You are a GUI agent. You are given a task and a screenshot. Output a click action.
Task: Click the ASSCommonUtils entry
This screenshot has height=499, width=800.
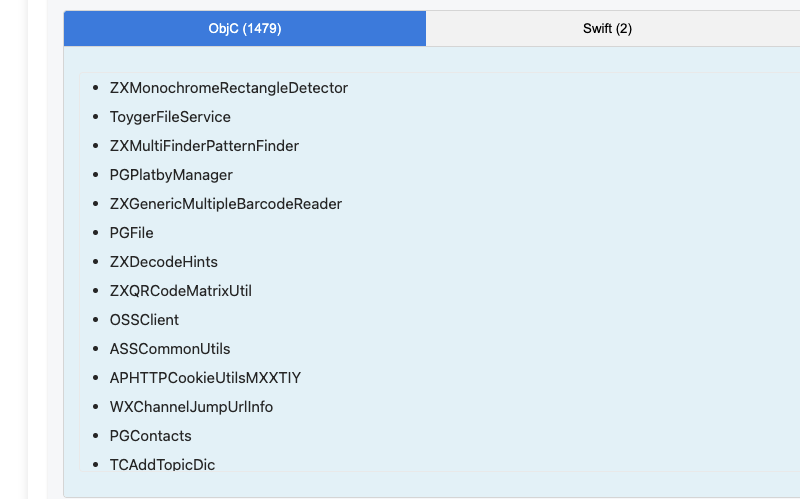pos(170,349)
